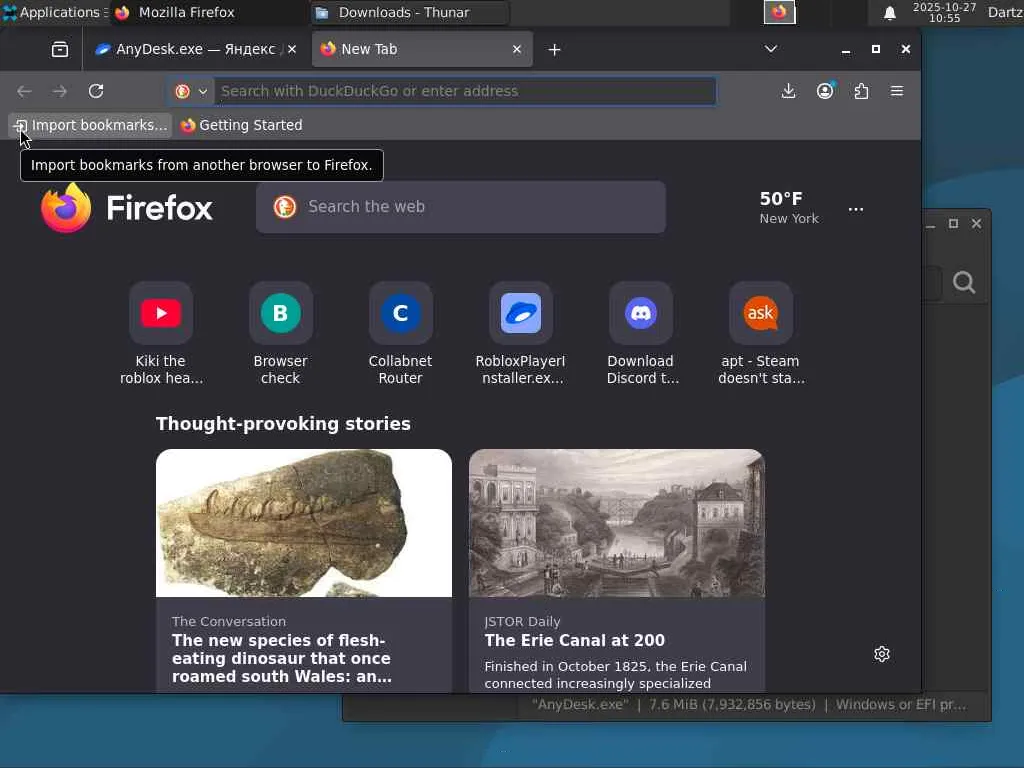Open the Downloads panel icon
The width and height of the screenshot is (1024, 768).
click(788, 91)
